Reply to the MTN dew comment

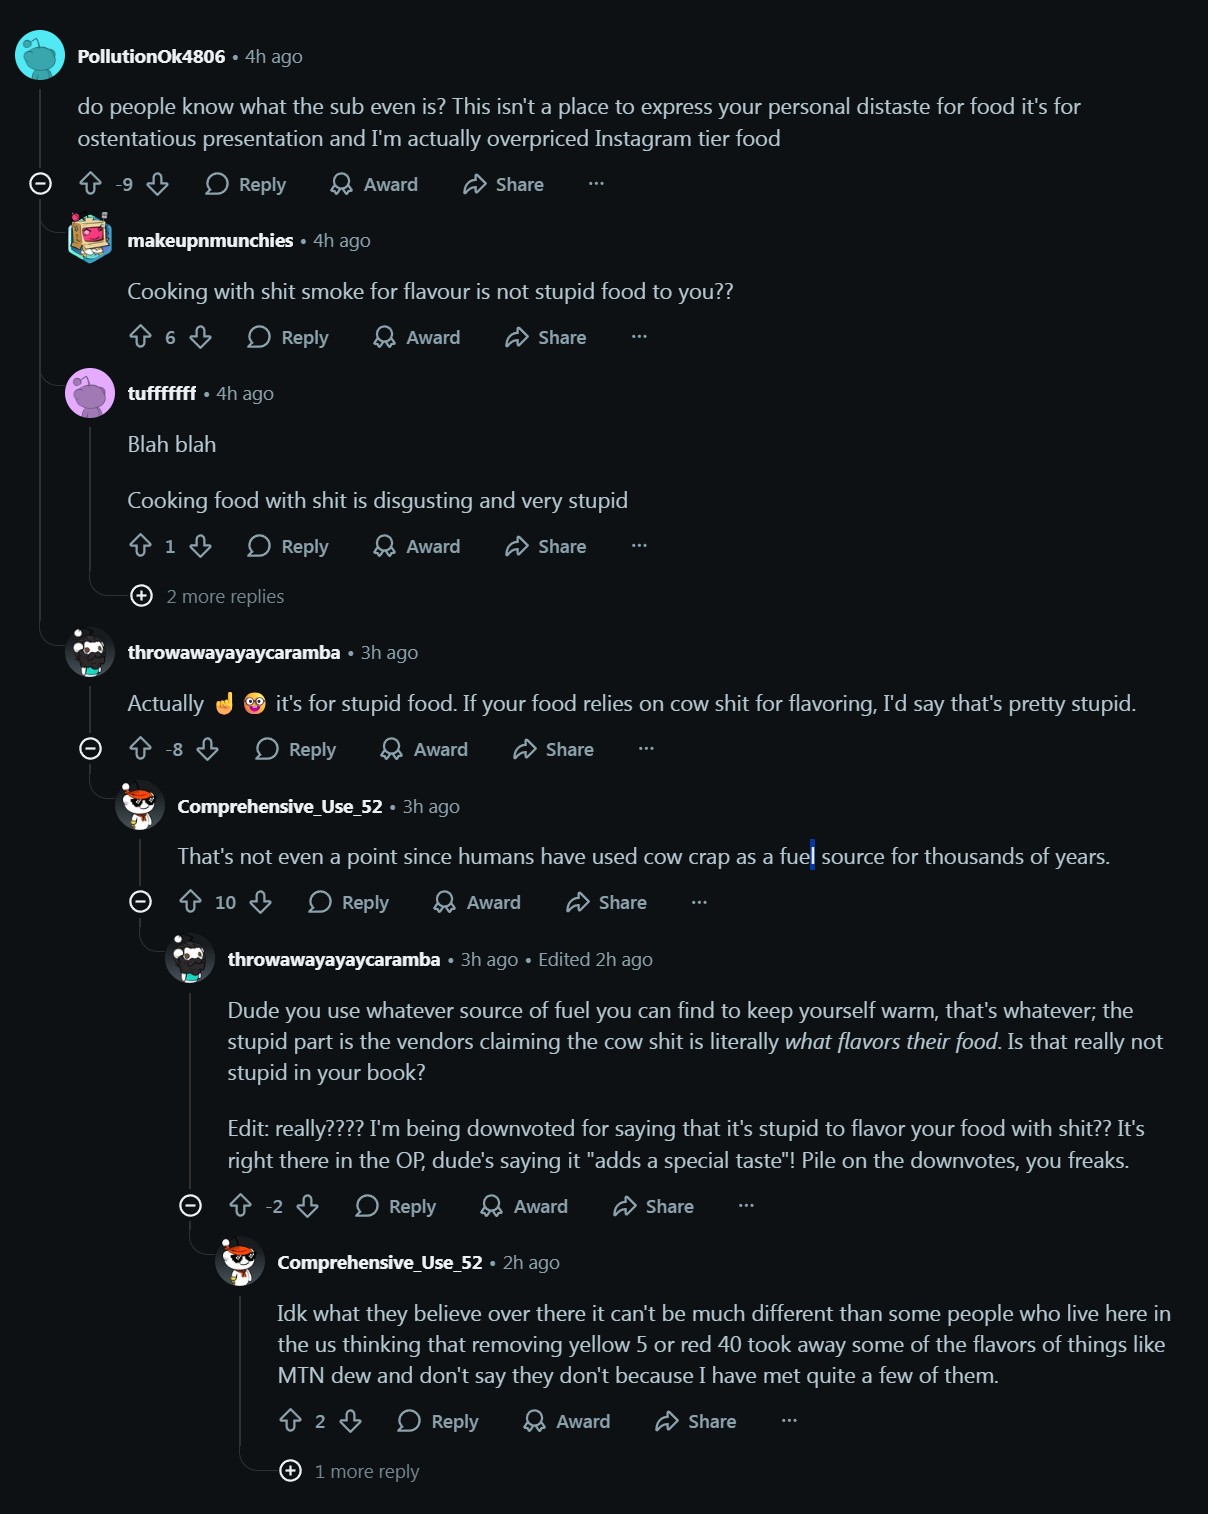438,1421
